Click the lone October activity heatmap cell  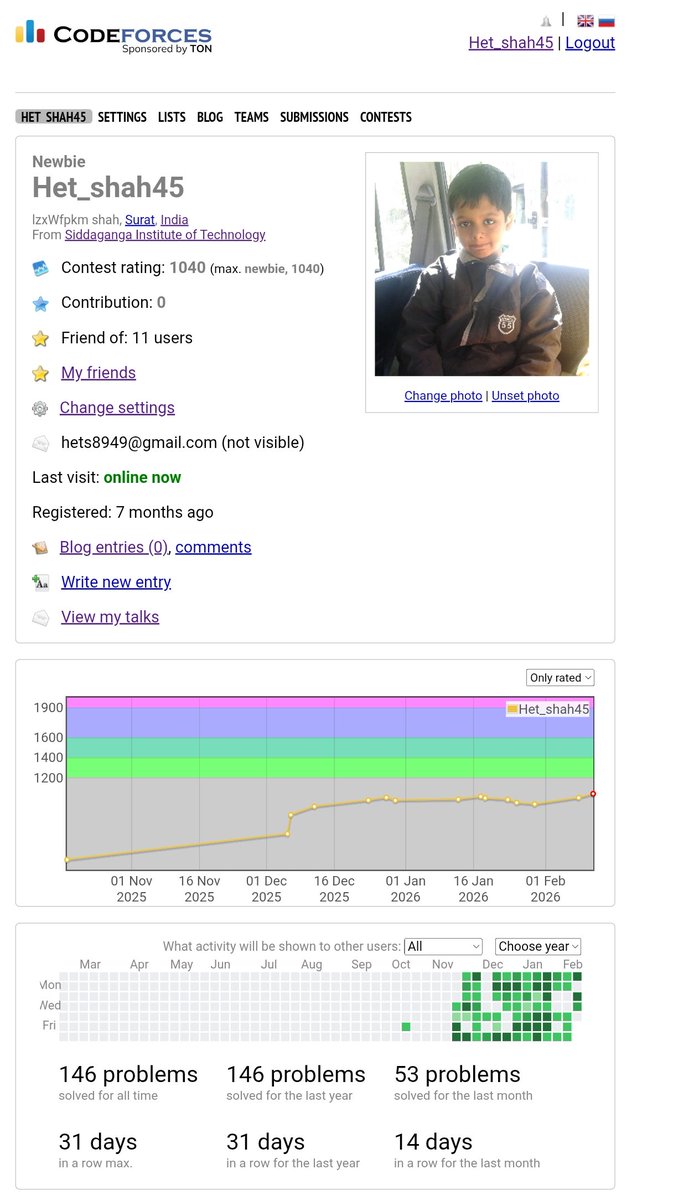[x=406, y=1026]
